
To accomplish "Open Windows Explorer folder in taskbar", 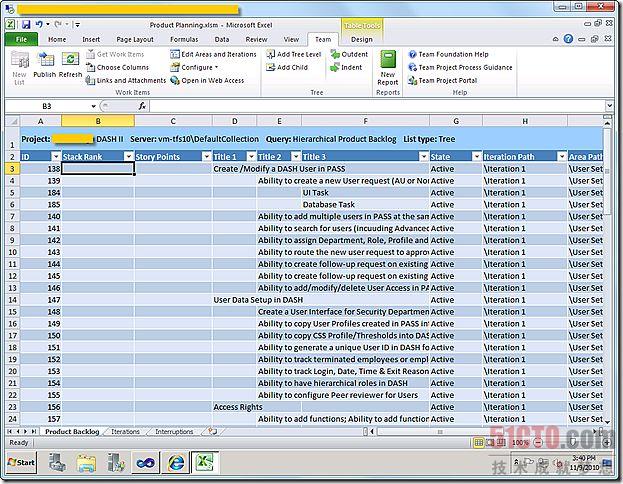I will coord(87,463).
